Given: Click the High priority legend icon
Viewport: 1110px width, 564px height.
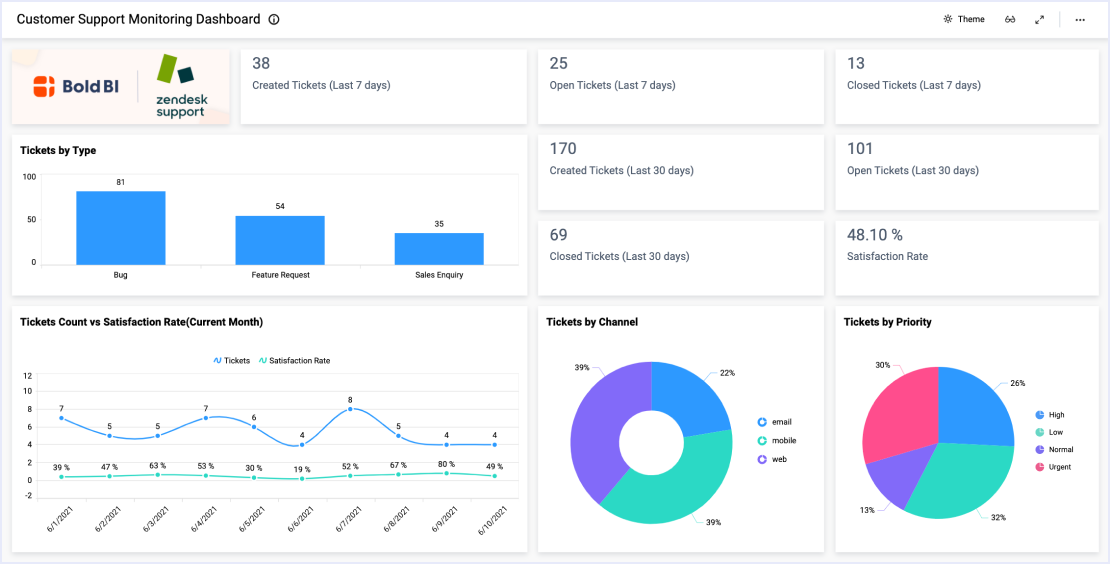Looking at the screenshot, I should [1040, 414].
